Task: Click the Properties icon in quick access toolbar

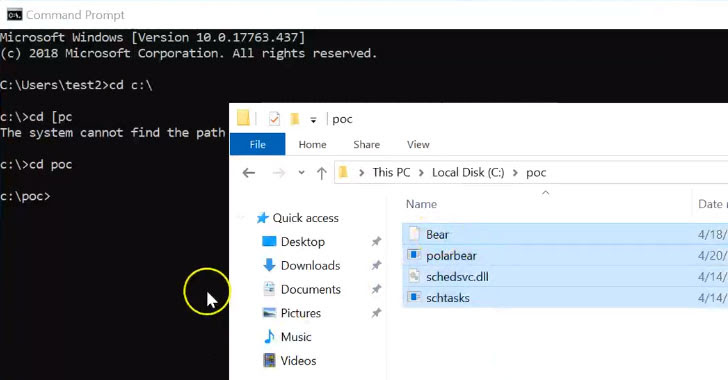Action: pyautogui.click(x=274, y=119)
